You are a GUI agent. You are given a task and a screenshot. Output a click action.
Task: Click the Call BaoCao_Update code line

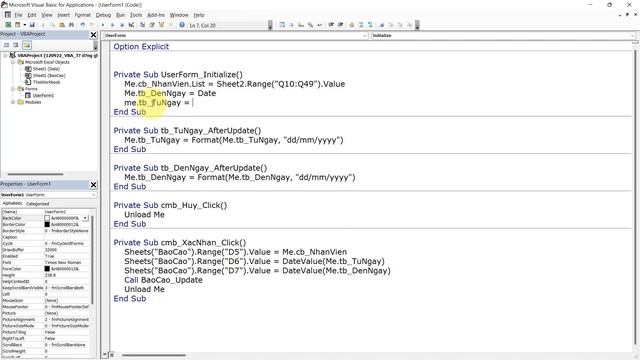click(163, 280)
